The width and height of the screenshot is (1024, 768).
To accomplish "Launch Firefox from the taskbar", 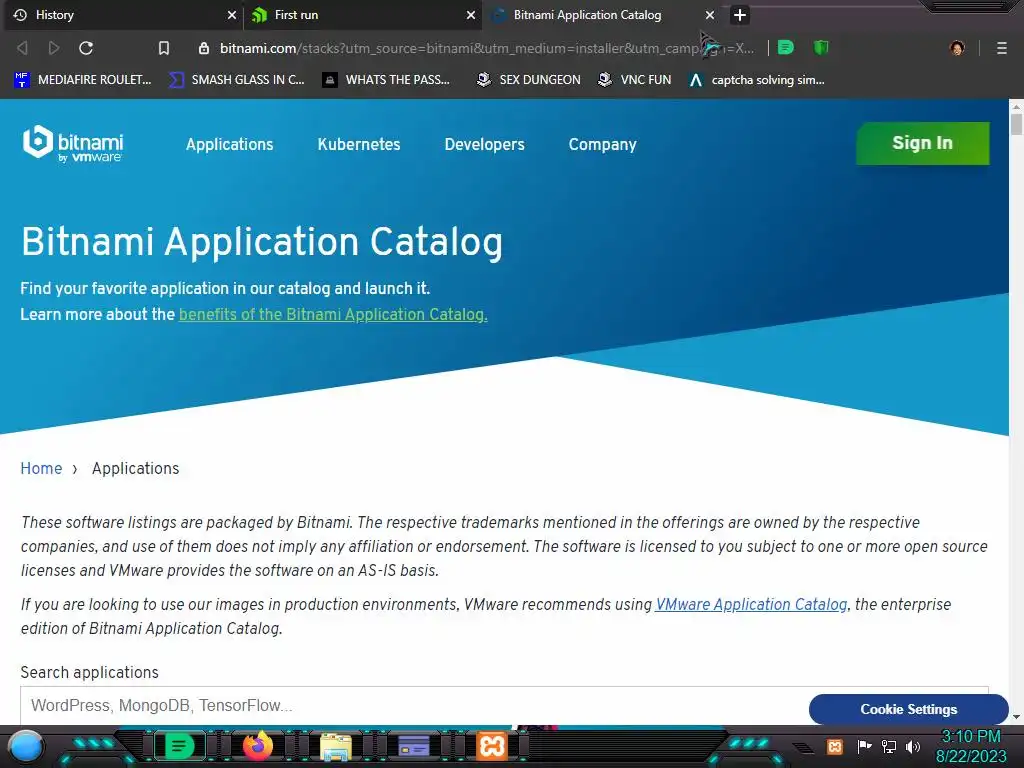I will click(258, 746).
